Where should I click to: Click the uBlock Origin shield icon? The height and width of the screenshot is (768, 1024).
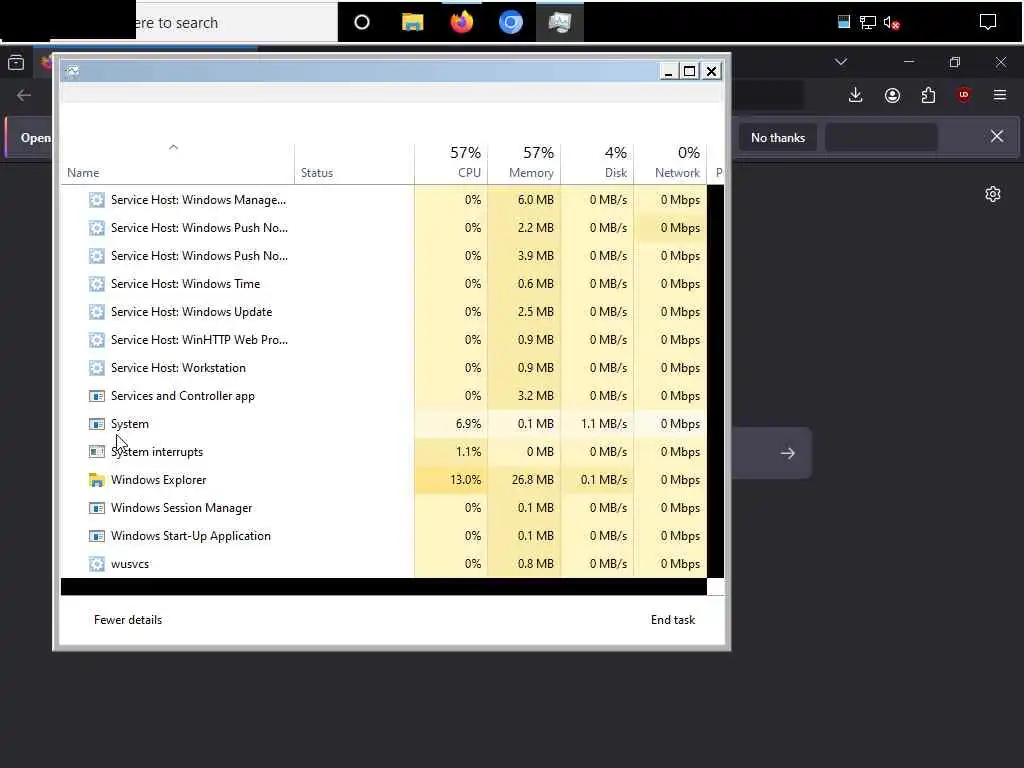[964, 95]
